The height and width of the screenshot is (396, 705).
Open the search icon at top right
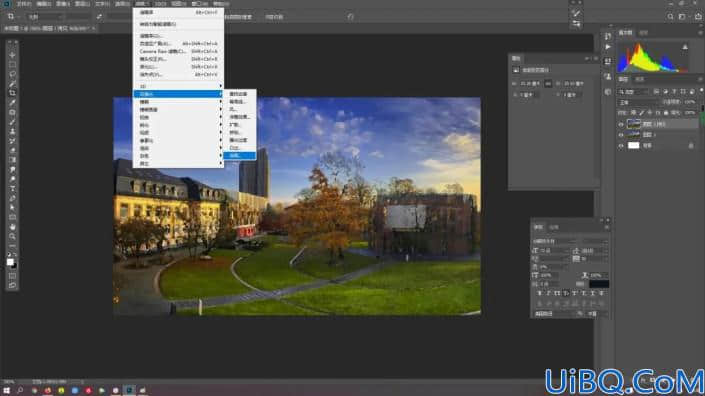[670, 17]
